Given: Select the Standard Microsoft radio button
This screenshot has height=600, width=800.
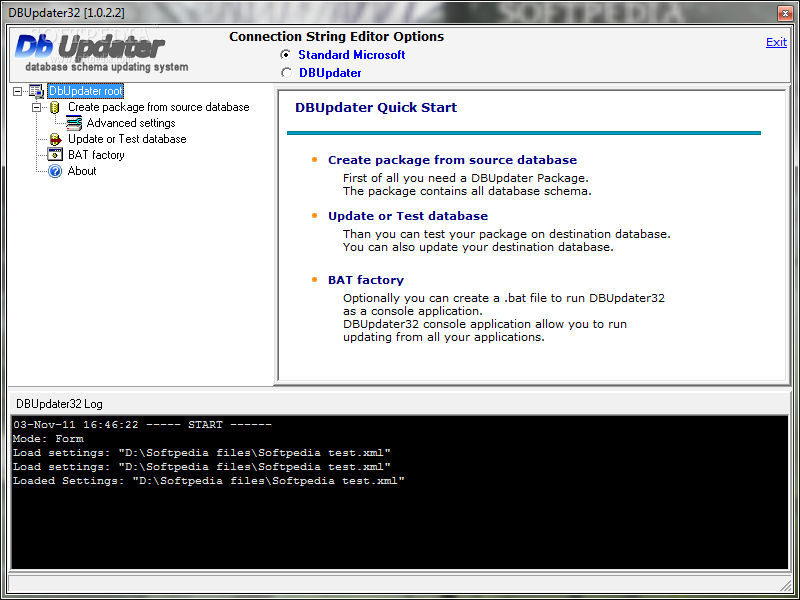Looking at the screenshot, I should click(x=286, y=55).
